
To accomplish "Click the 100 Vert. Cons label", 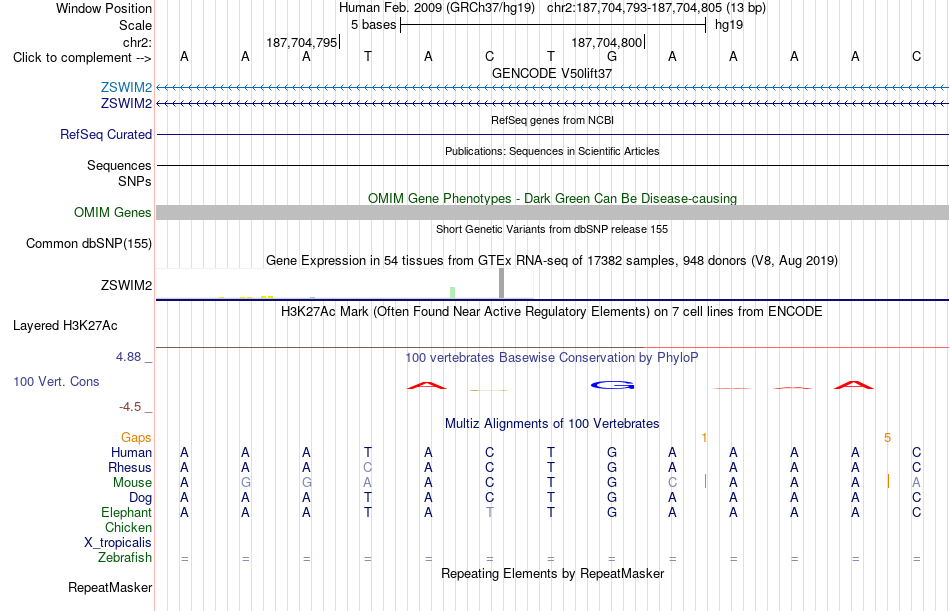I will coord(56,381).
